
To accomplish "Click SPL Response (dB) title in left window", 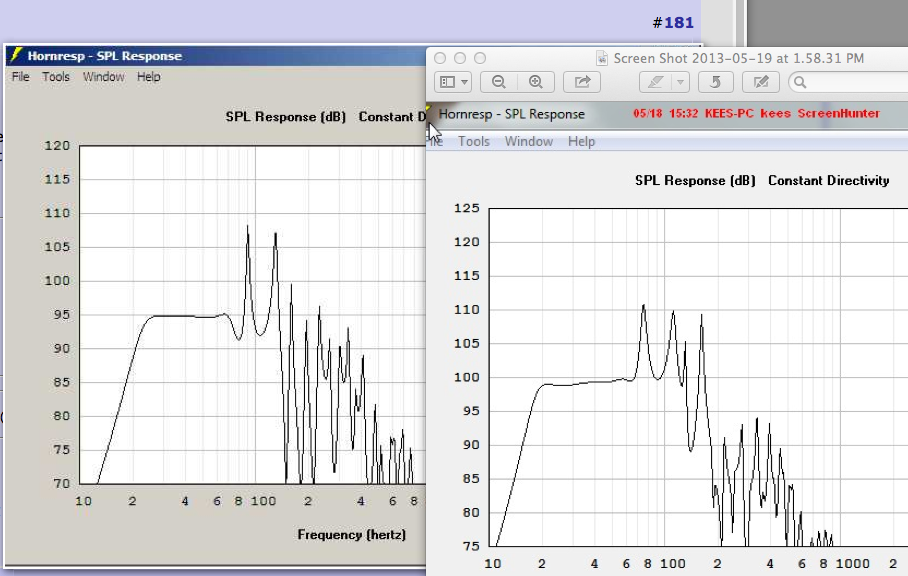I will (285, 116).
